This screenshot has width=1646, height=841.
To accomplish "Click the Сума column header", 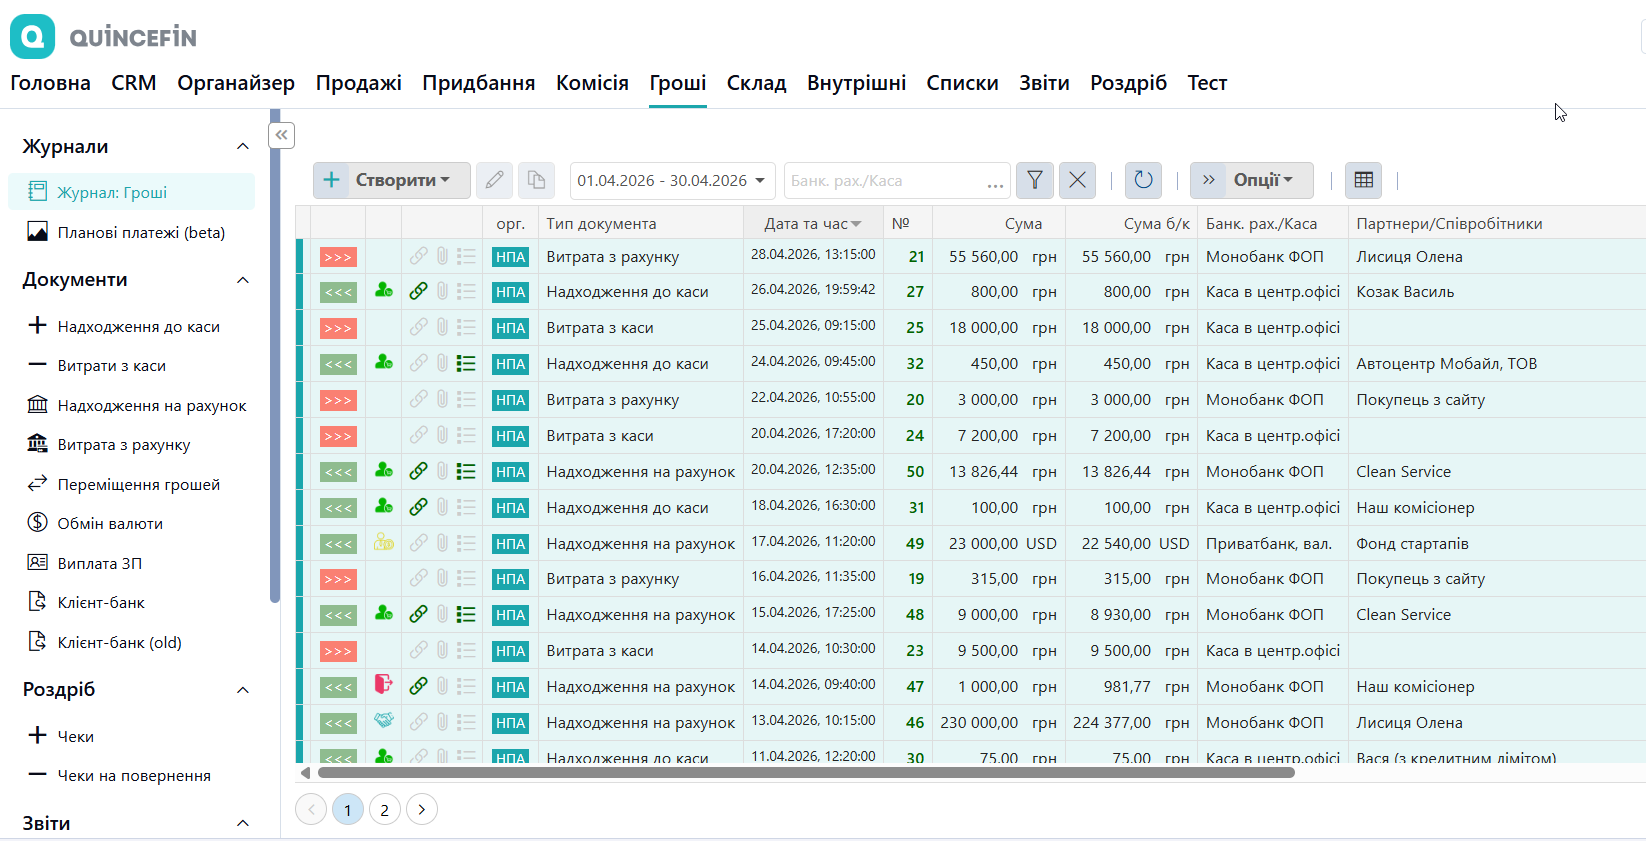I will pyautogui.click(x=998, y=224).
